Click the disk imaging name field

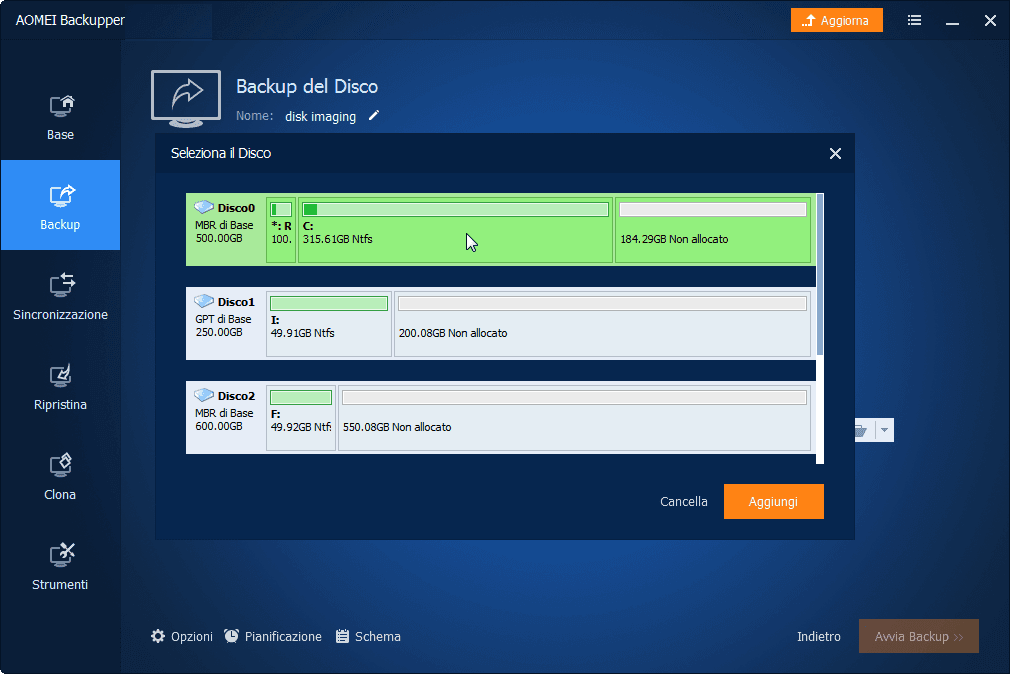click(320, 117)
